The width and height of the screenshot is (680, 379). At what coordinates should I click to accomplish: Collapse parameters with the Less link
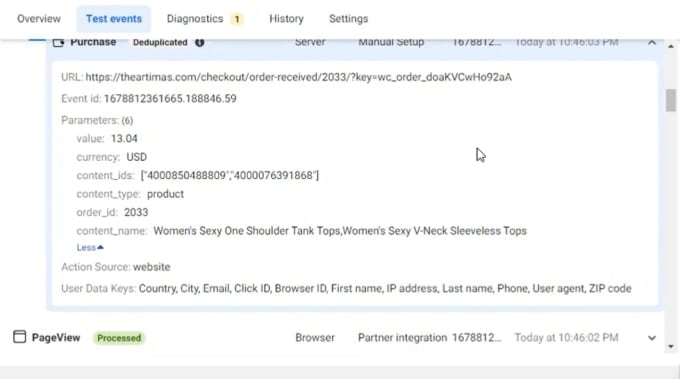pyautogui.click(x=90, y=248)
